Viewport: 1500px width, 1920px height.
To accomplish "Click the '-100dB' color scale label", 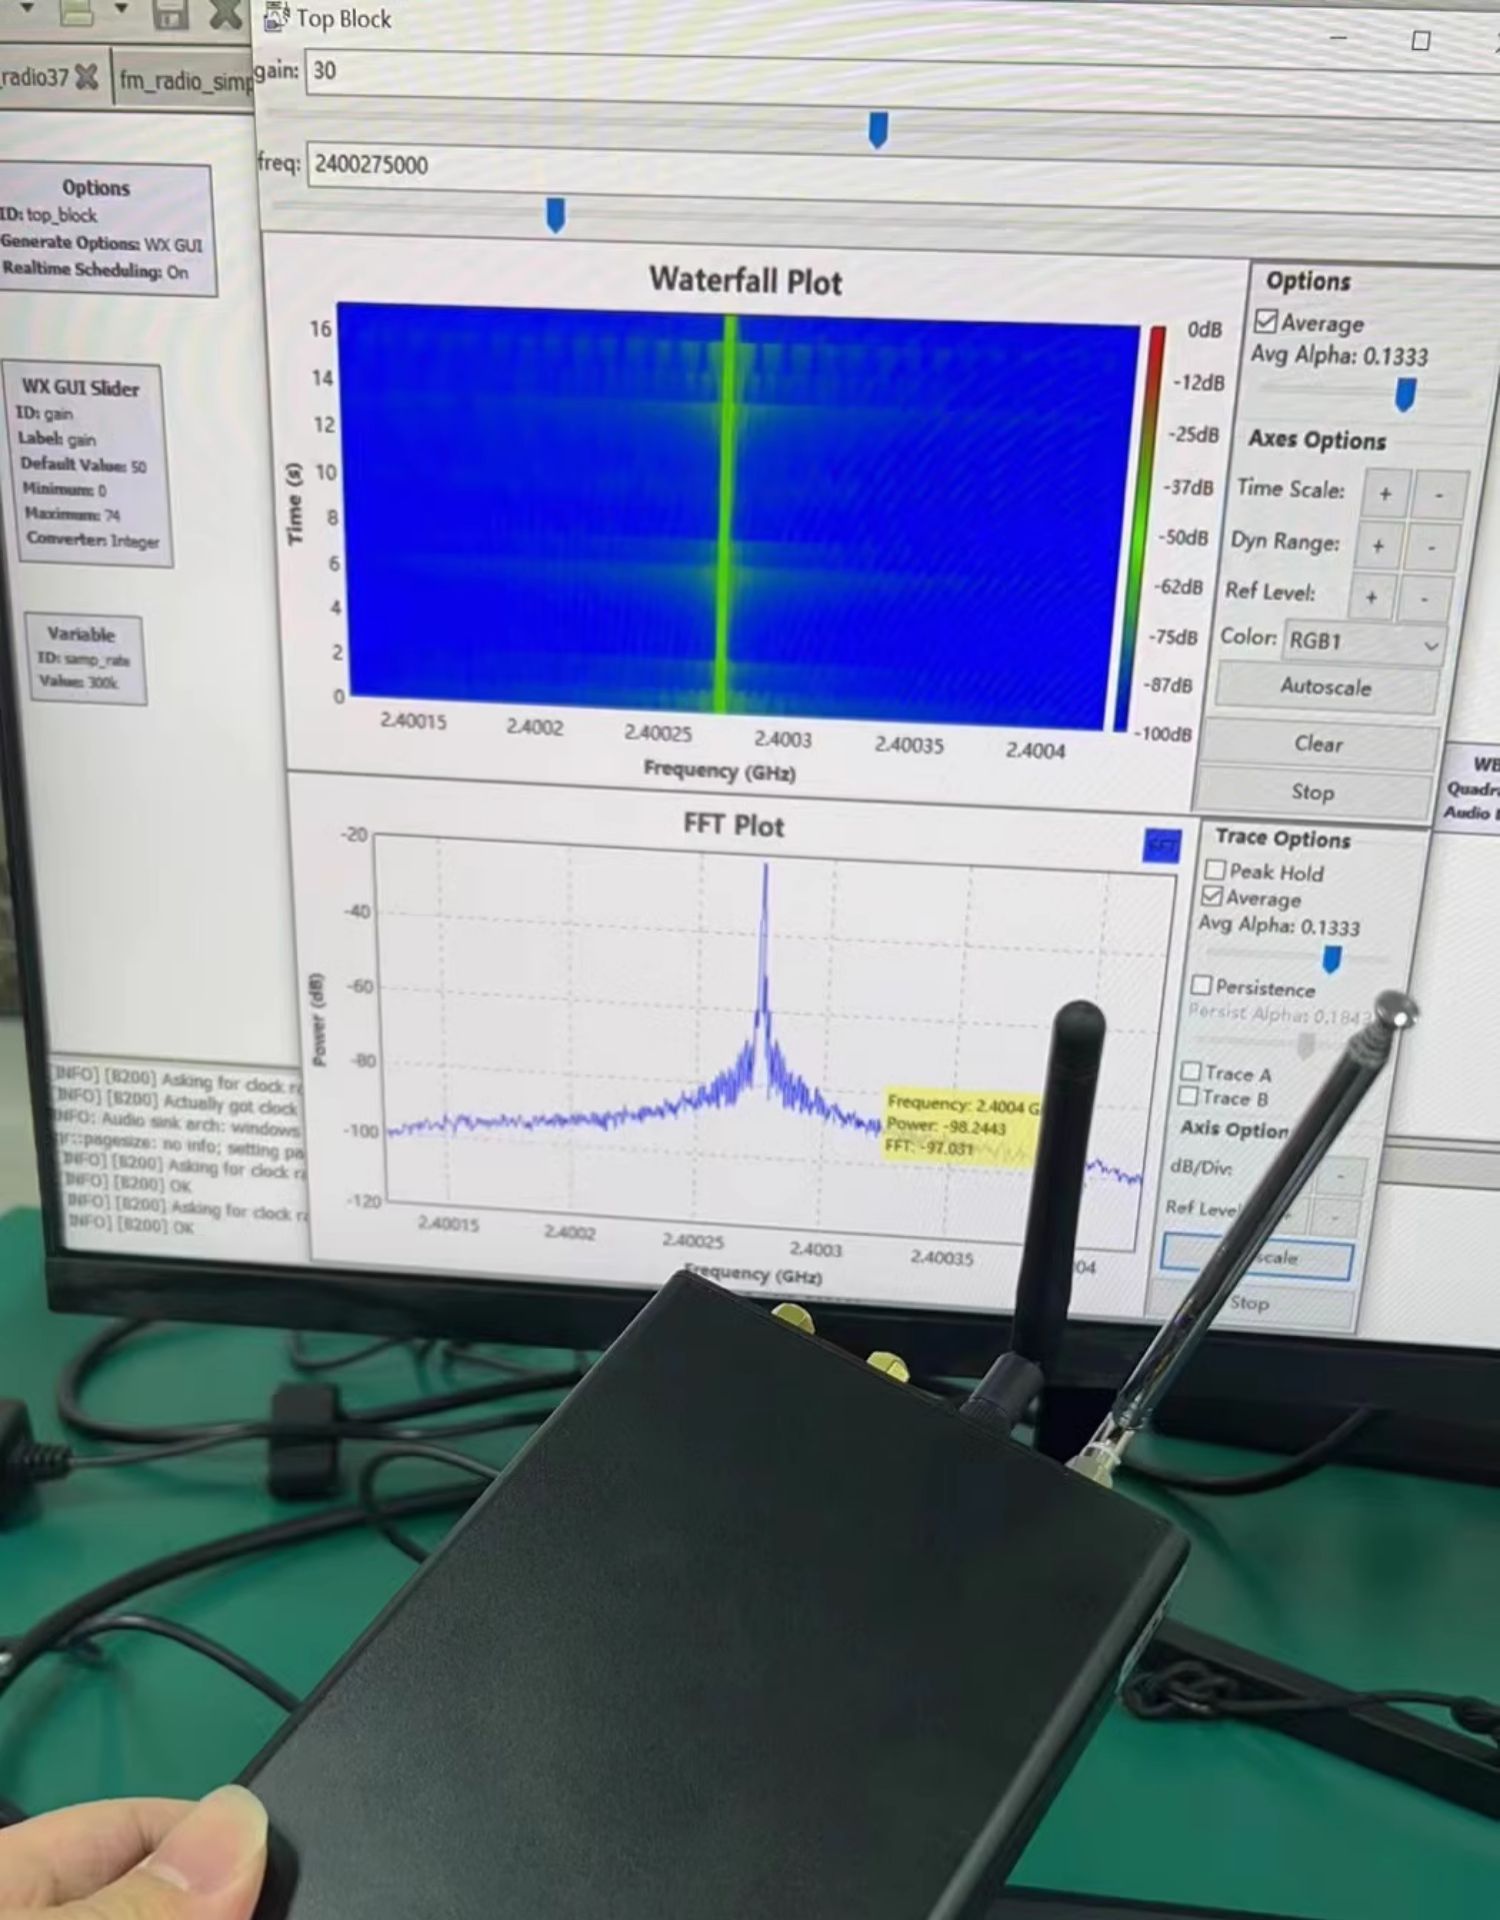I will pos(1163,734).
